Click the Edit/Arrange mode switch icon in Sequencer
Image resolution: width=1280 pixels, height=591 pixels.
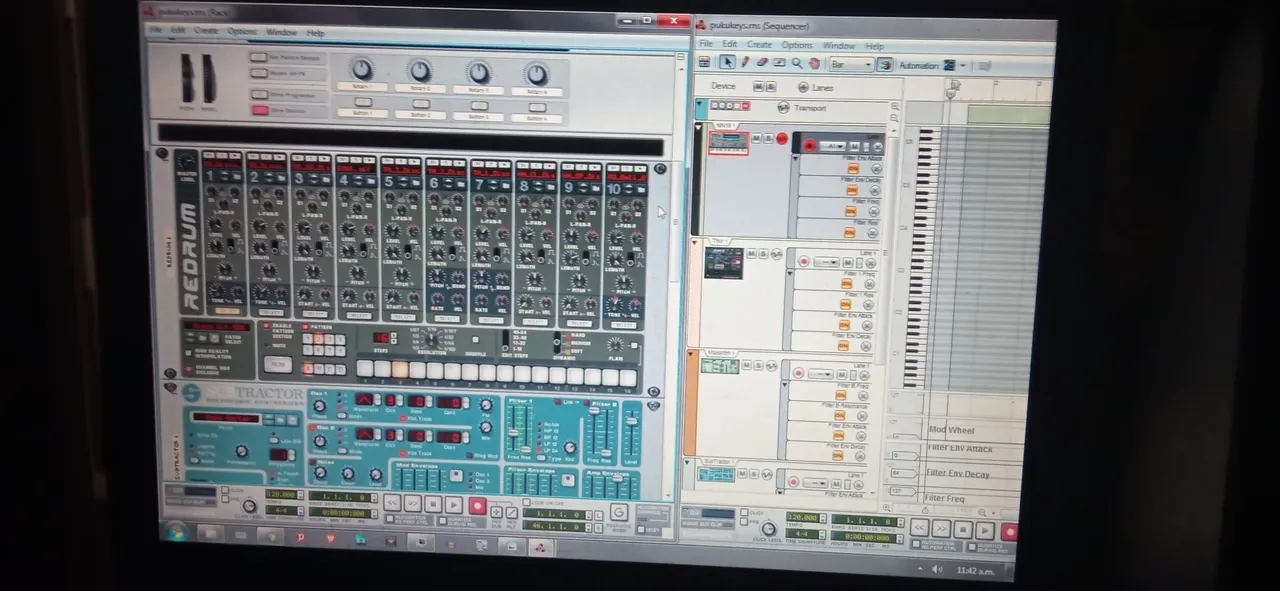click(706, 63)
